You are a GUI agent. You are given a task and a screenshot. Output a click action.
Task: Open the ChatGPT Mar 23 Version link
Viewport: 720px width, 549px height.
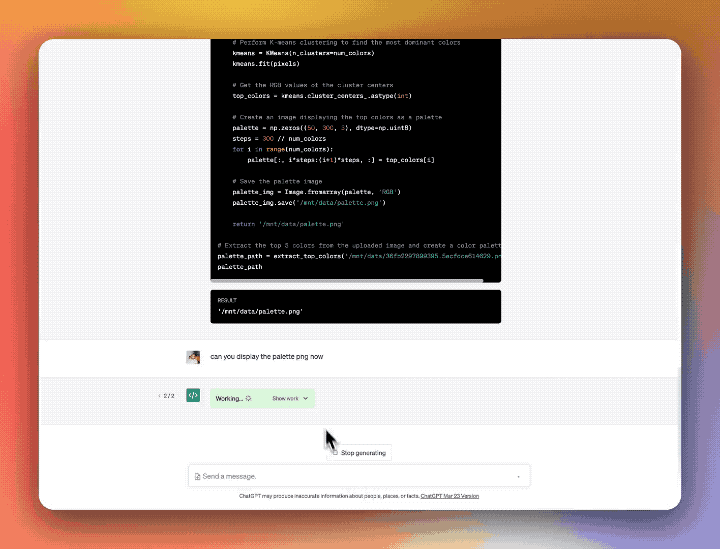coord(450,496)
